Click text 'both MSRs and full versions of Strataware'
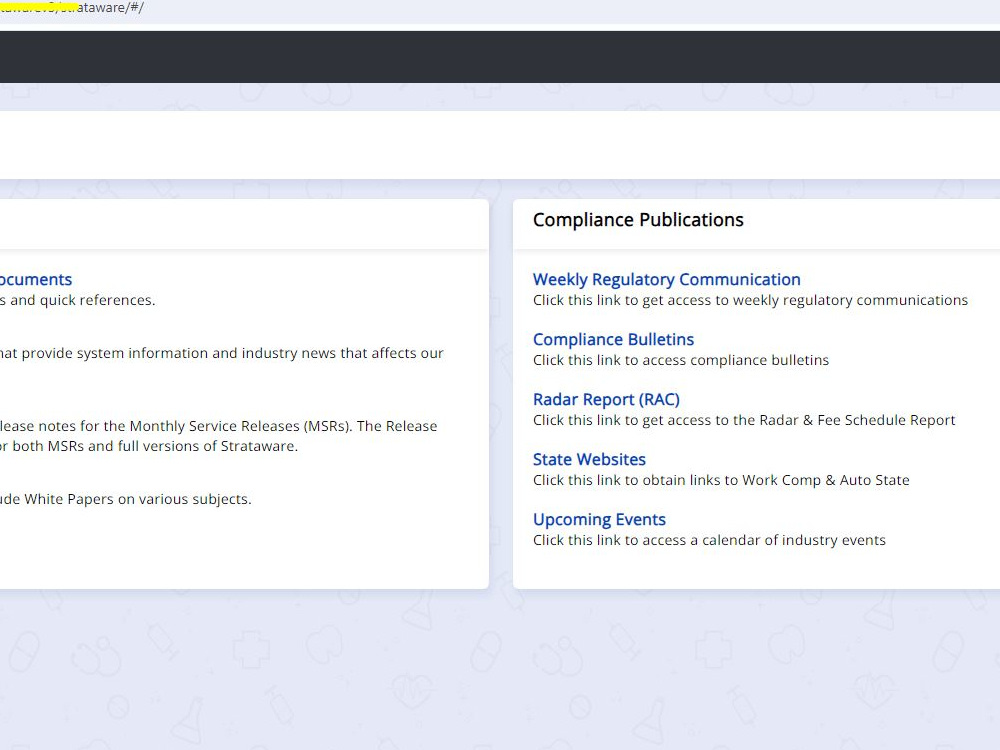This screenshot has height=750, width=1000. [x=155, y=446]
